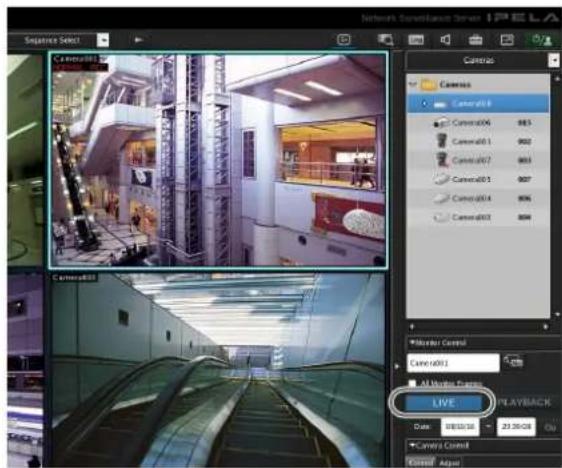Open the Sequence Select dropdown
562x468 pixels.
point(103,40)
